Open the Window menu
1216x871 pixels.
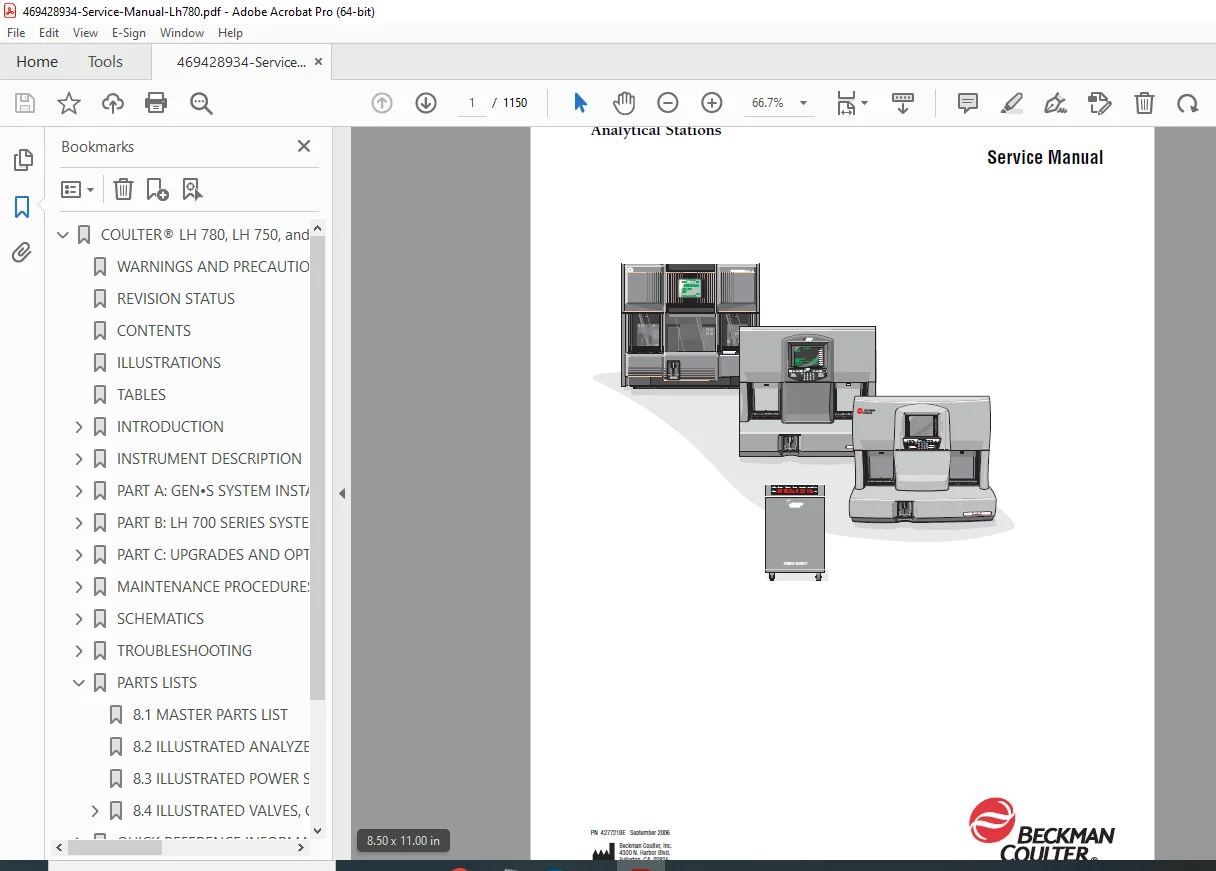(x=182, y=33)
